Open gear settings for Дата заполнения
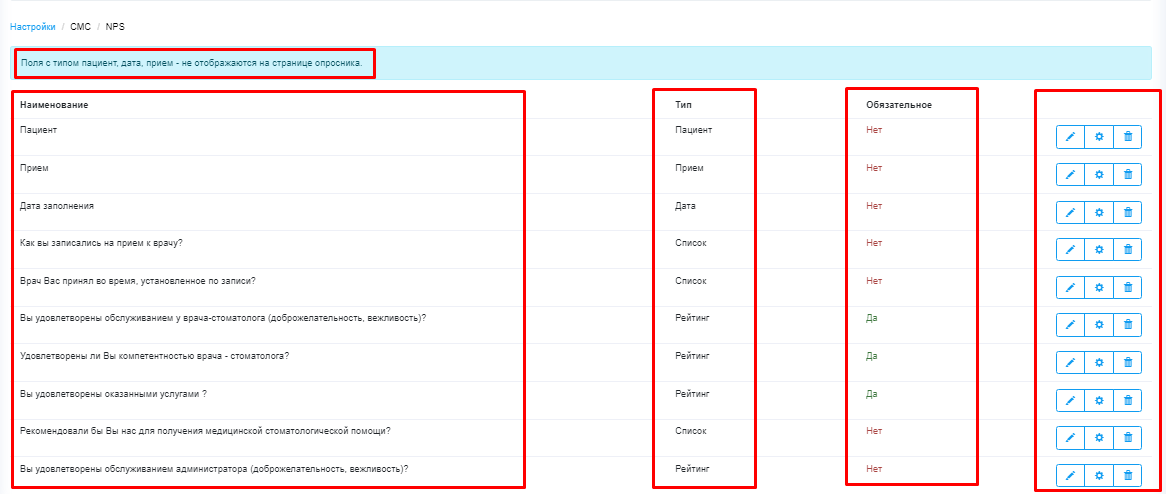Viewport: 1166px width, 494px height. pyautogui.click(x=1099, y=212)
